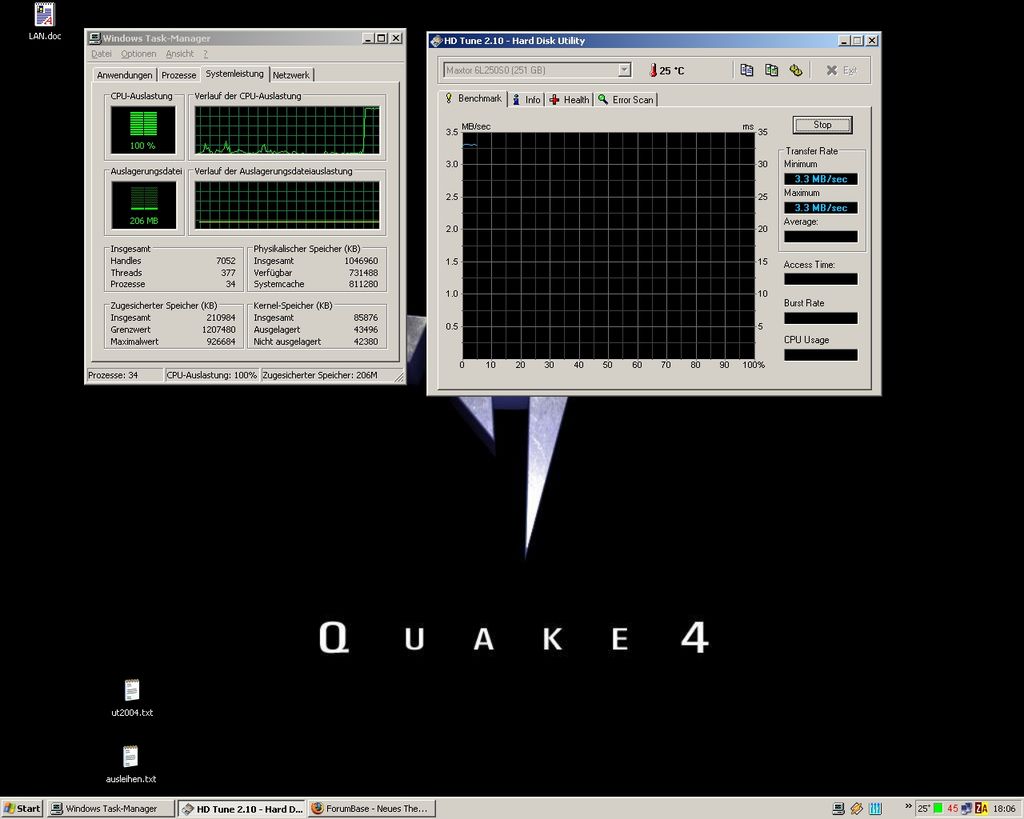This screenshot has height=819, width=1024.
Task: Click the Task-Manager title bar icon
Action: click(x=95, y=38)
